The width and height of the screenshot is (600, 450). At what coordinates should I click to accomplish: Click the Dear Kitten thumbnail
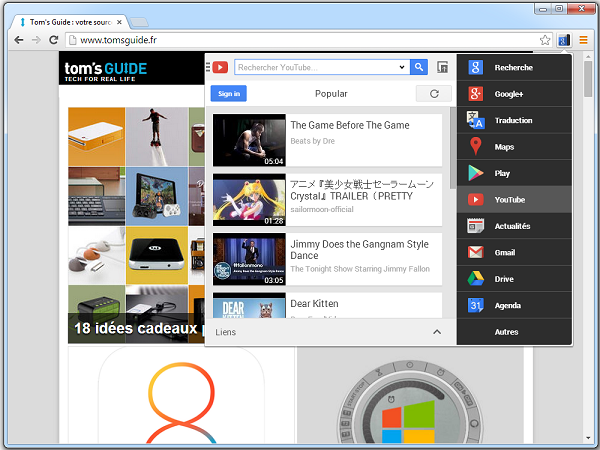click(249, 305)
